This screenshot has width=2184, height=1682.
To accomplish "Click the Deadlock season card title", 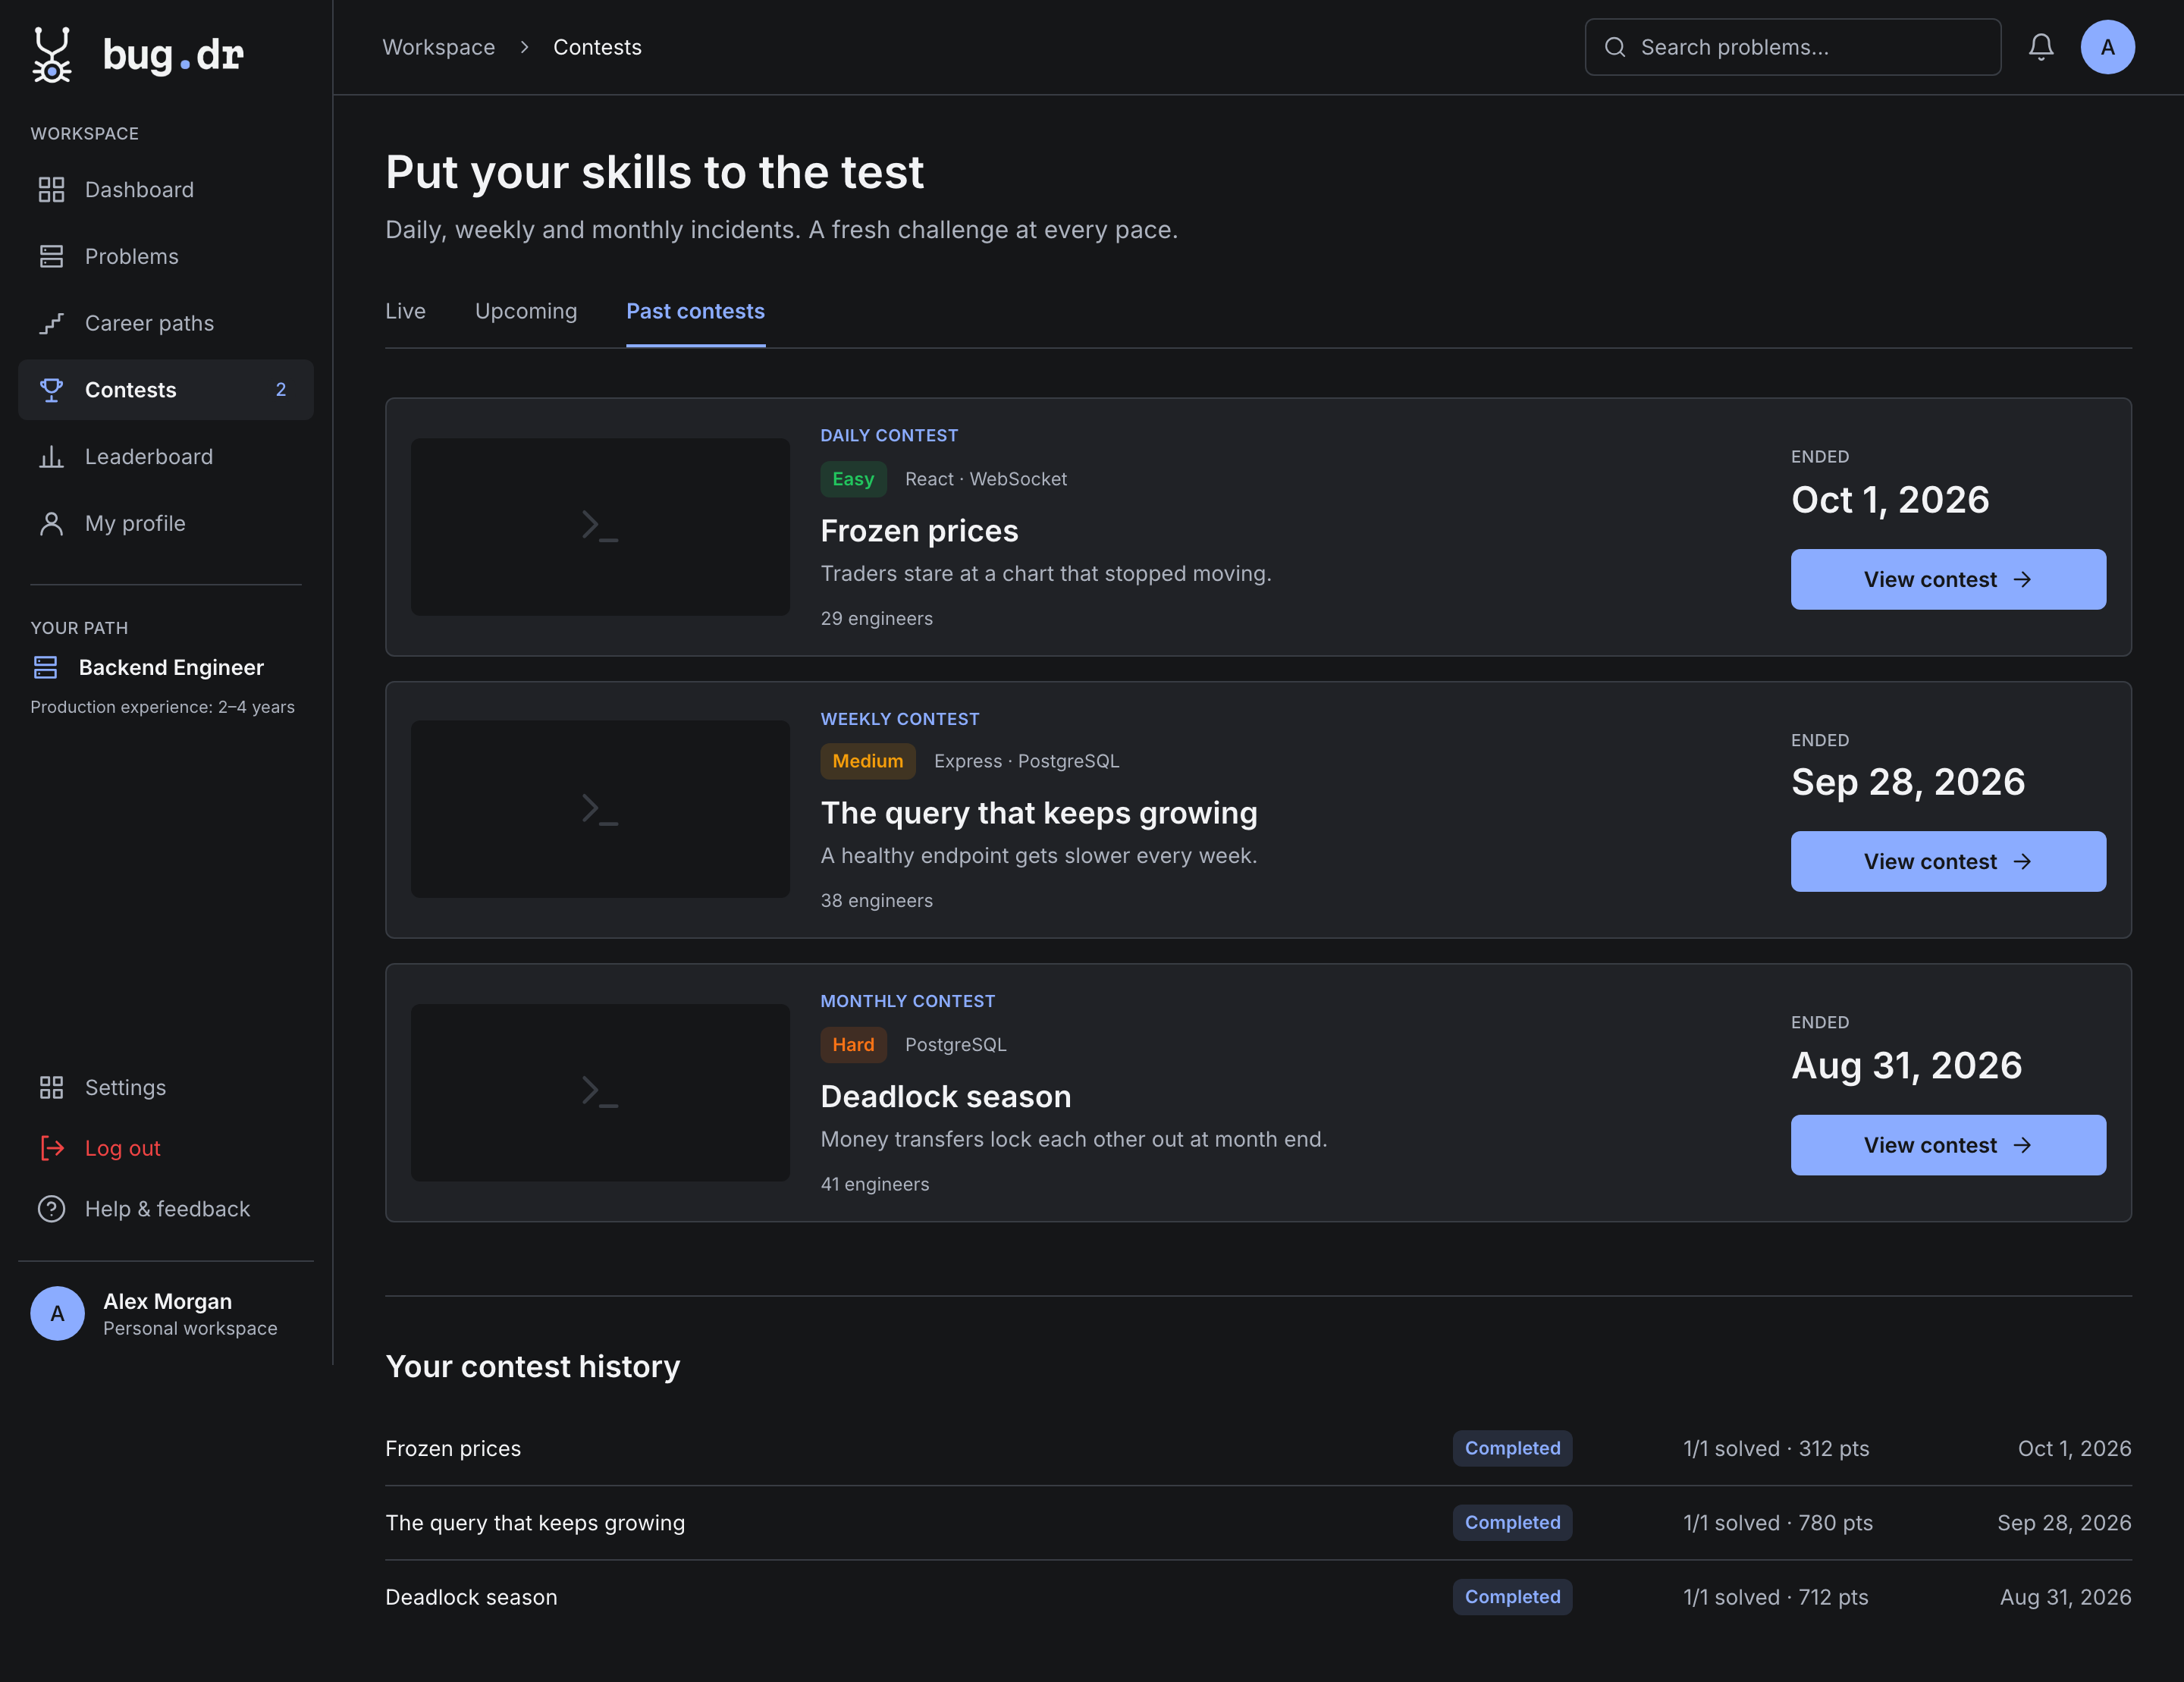I will pyautogui.click(x=945, y=1097).
